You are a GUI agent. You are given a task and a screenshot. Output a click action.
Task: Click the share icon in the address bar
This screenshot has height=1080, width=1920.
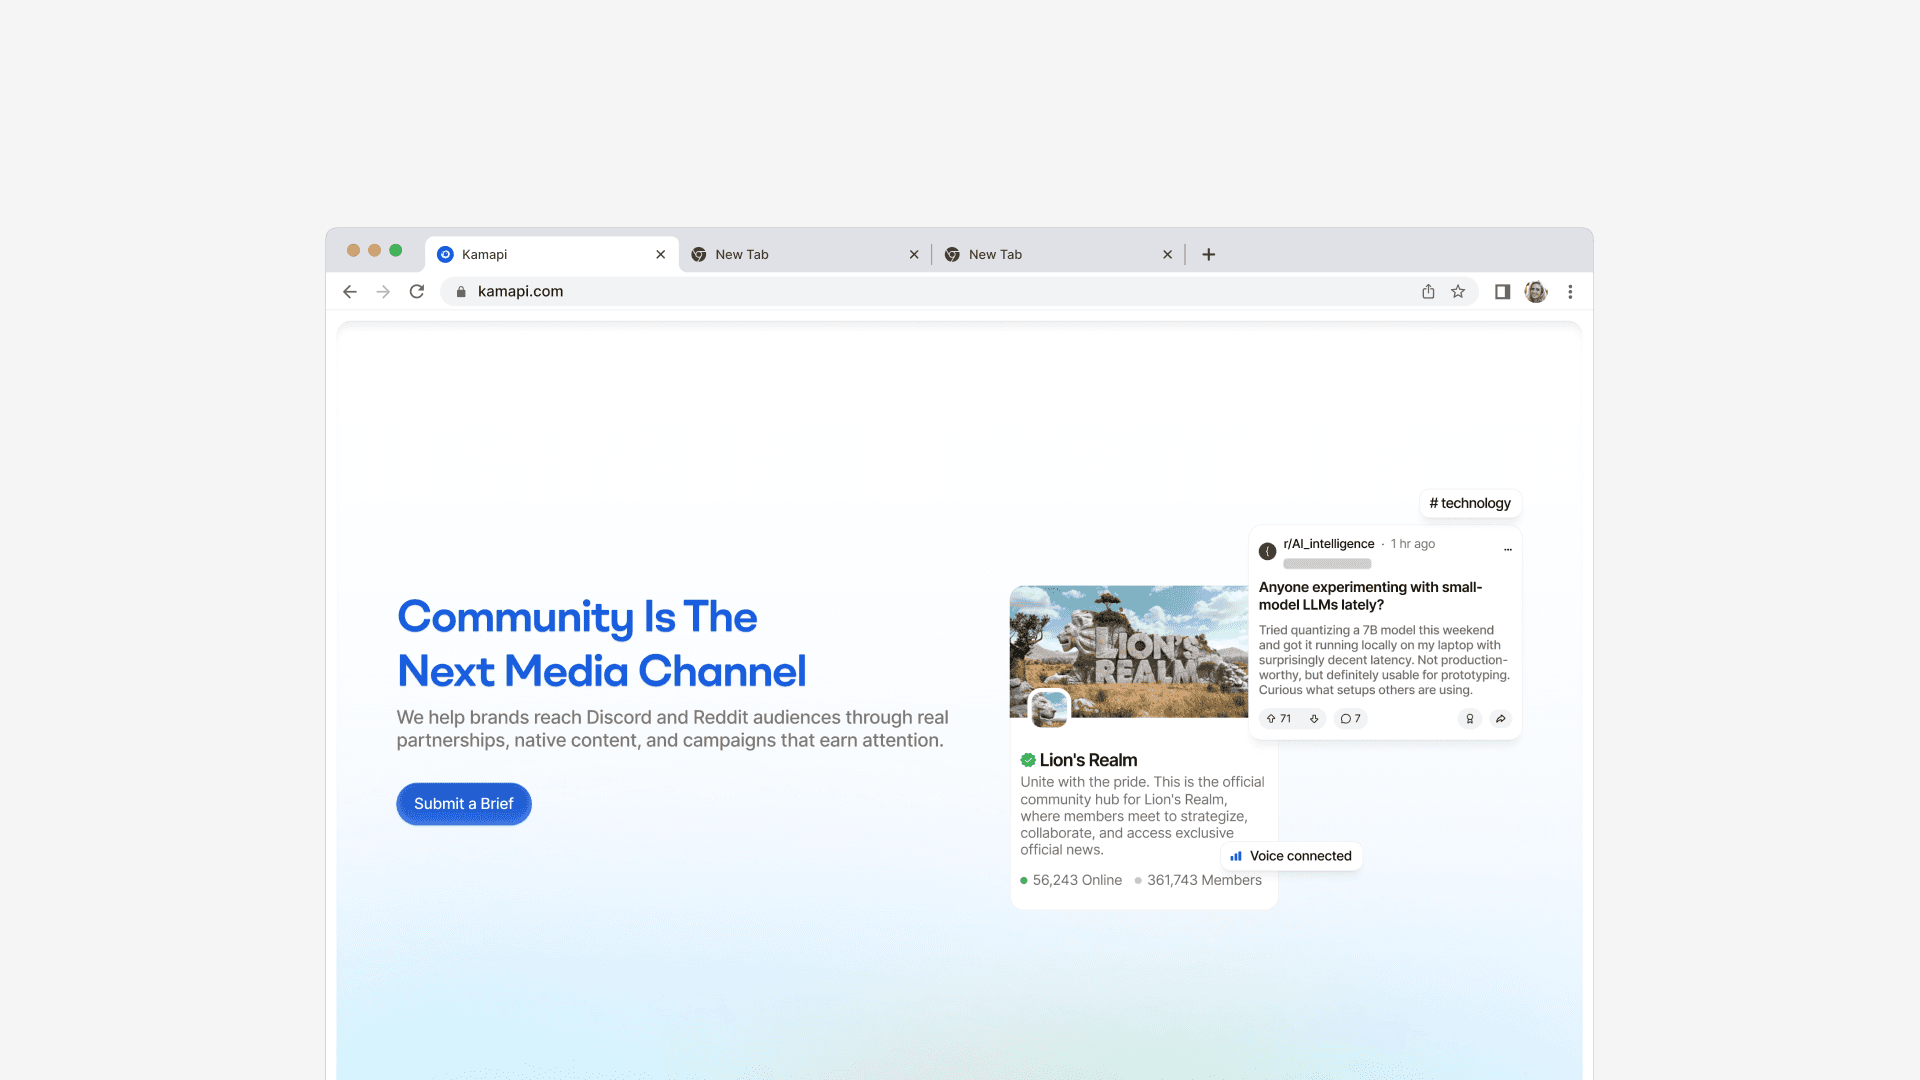1428,291
